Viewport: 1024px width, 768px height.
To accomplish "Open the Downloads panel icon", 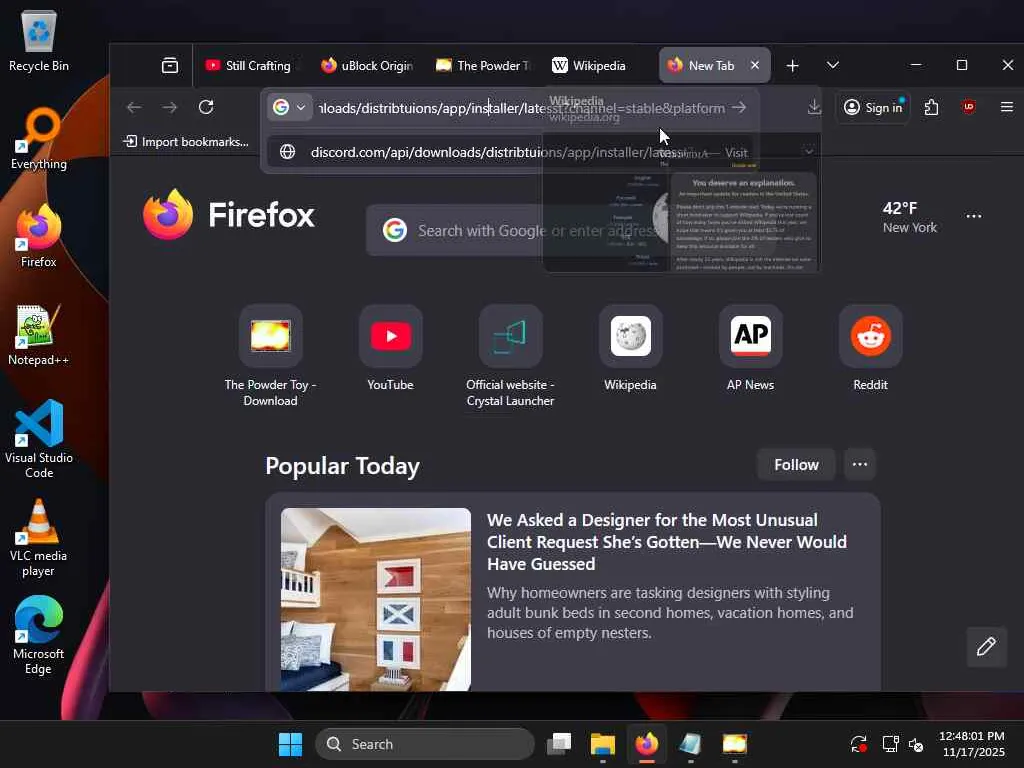I will 814,107.
